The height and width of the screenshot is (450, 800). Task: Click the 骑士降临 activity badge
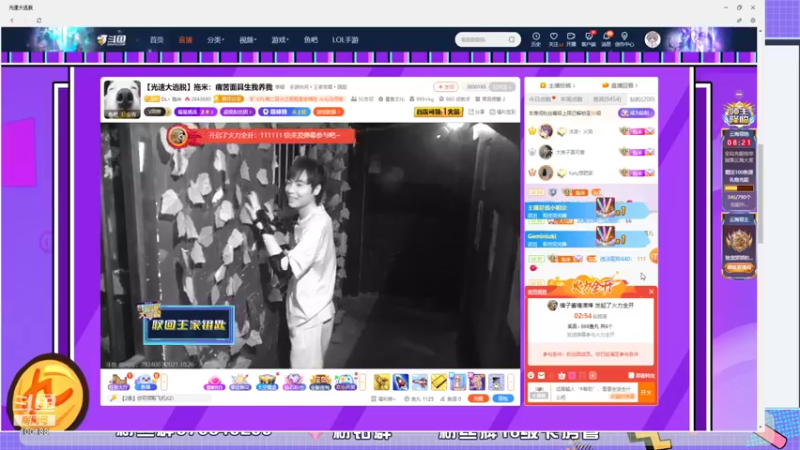(739, 114)
